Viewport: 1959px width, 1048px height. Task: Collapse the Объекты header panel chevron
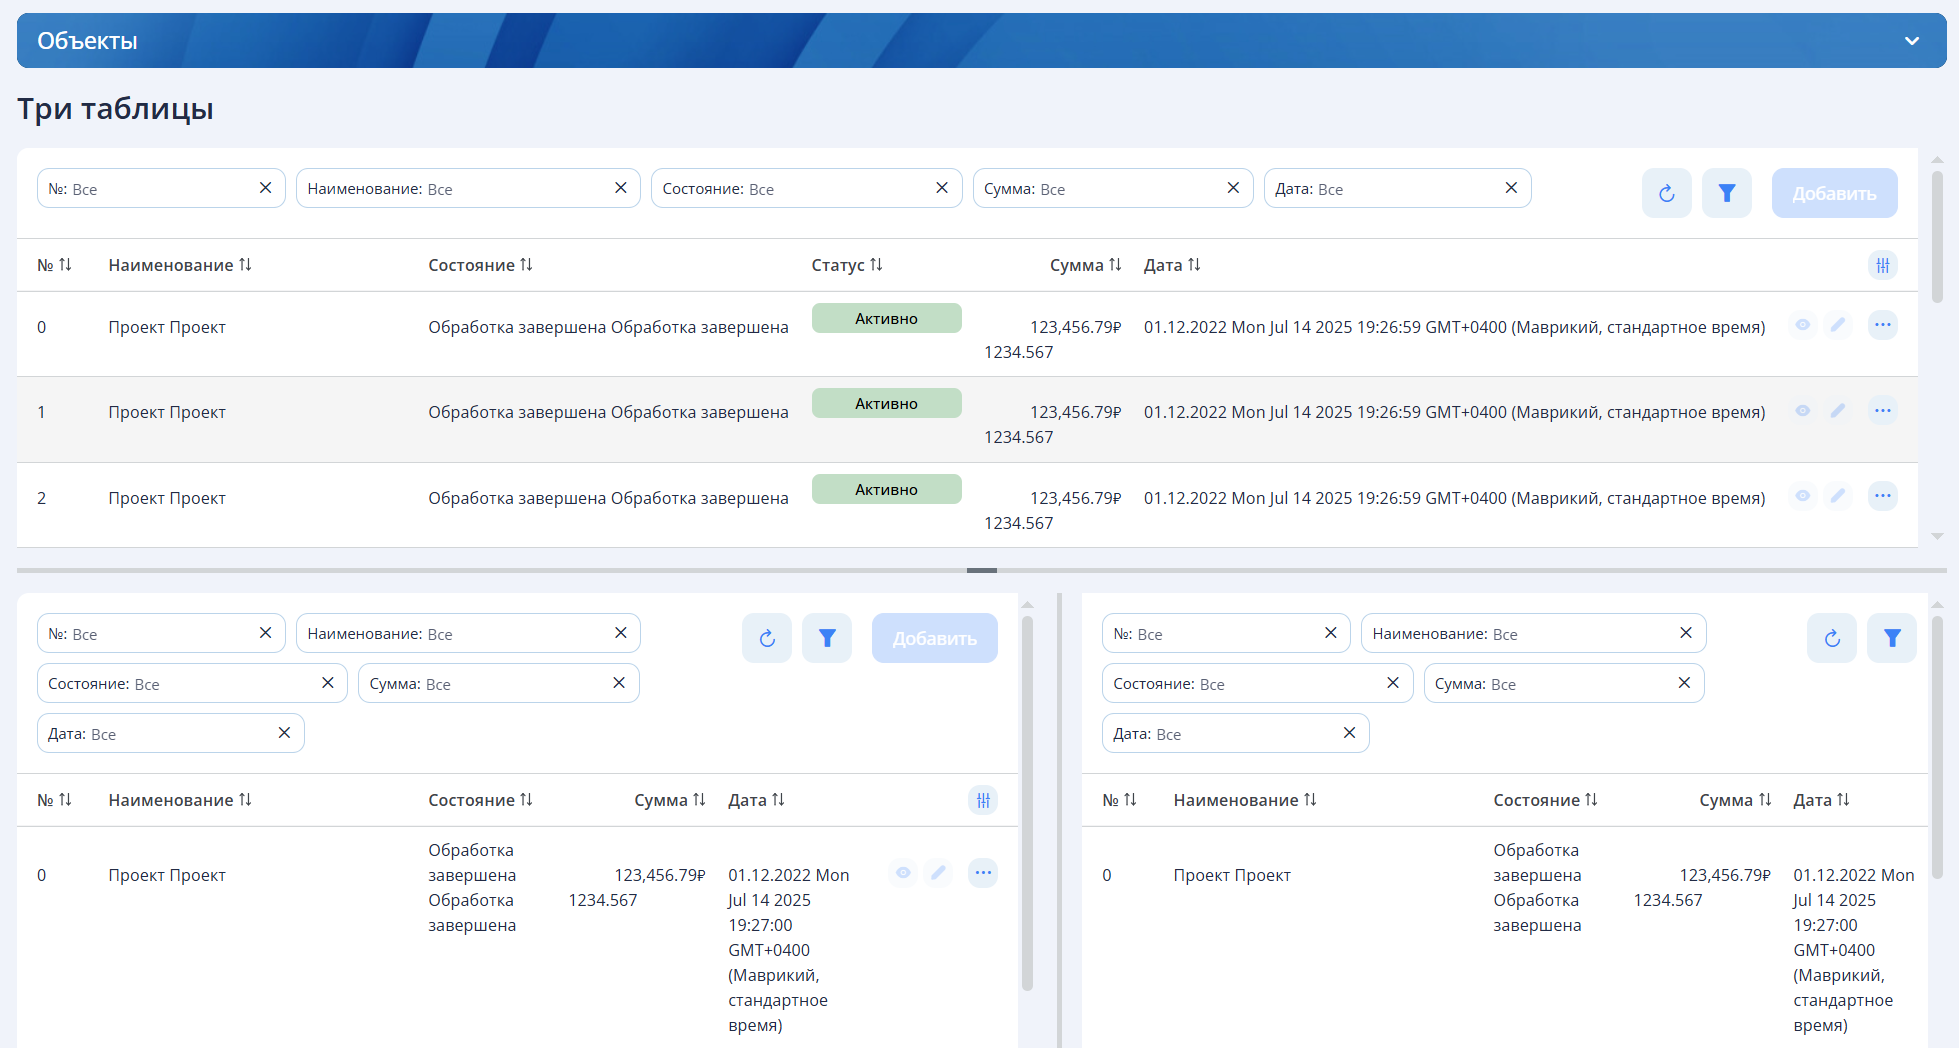tap(1911, 41)
